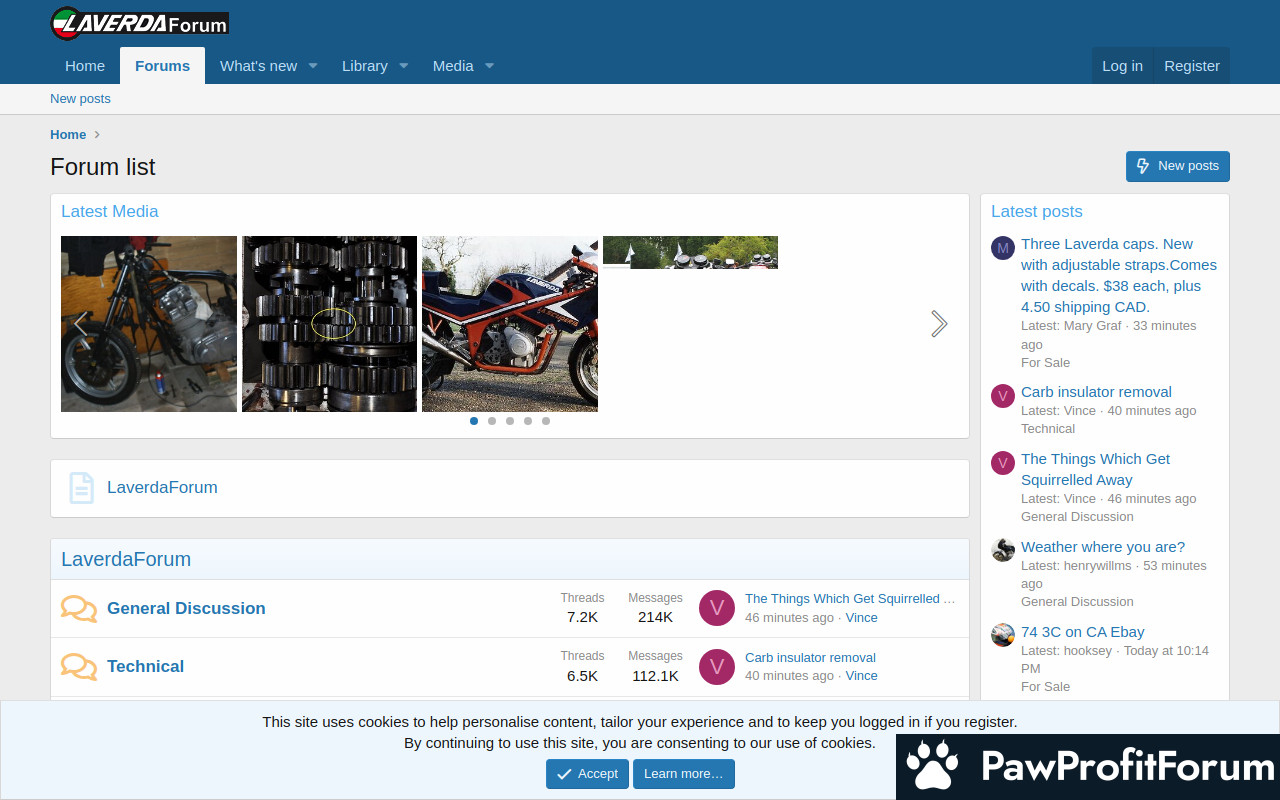Select the fifth carousel pagination dot
This screenshot has width=1280, height=800.
546,421
